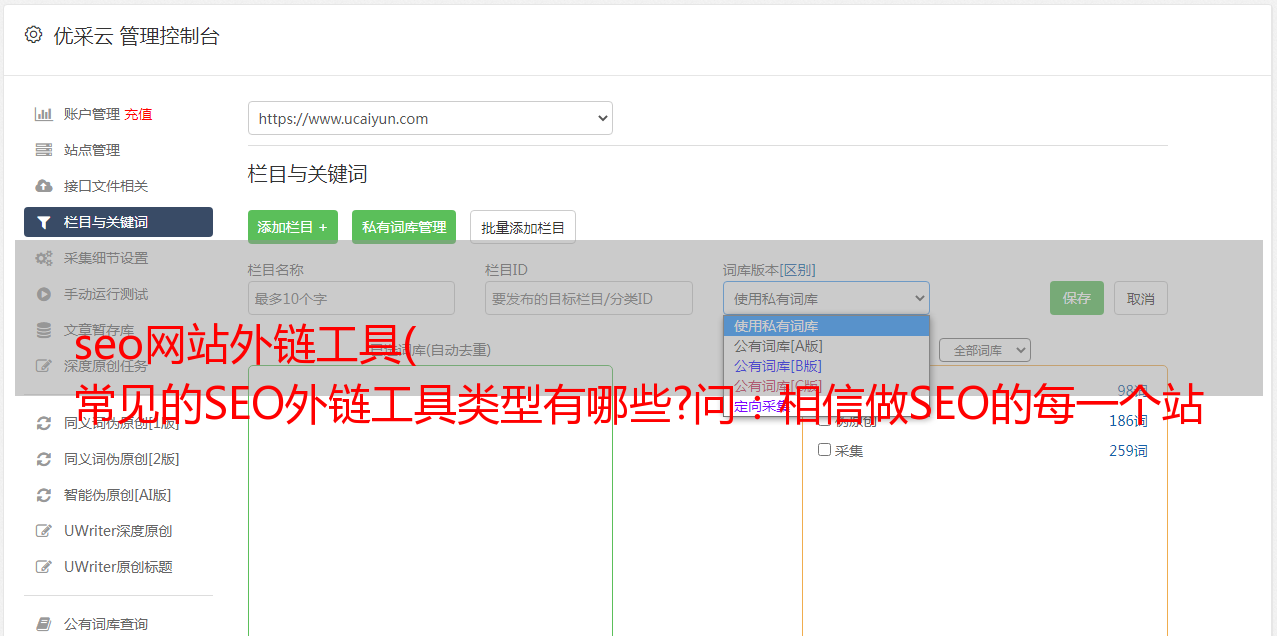Viewport: 1277px width, 636px height.
Task: Open the 词库版本 select box
Action: tap(826, 298)
